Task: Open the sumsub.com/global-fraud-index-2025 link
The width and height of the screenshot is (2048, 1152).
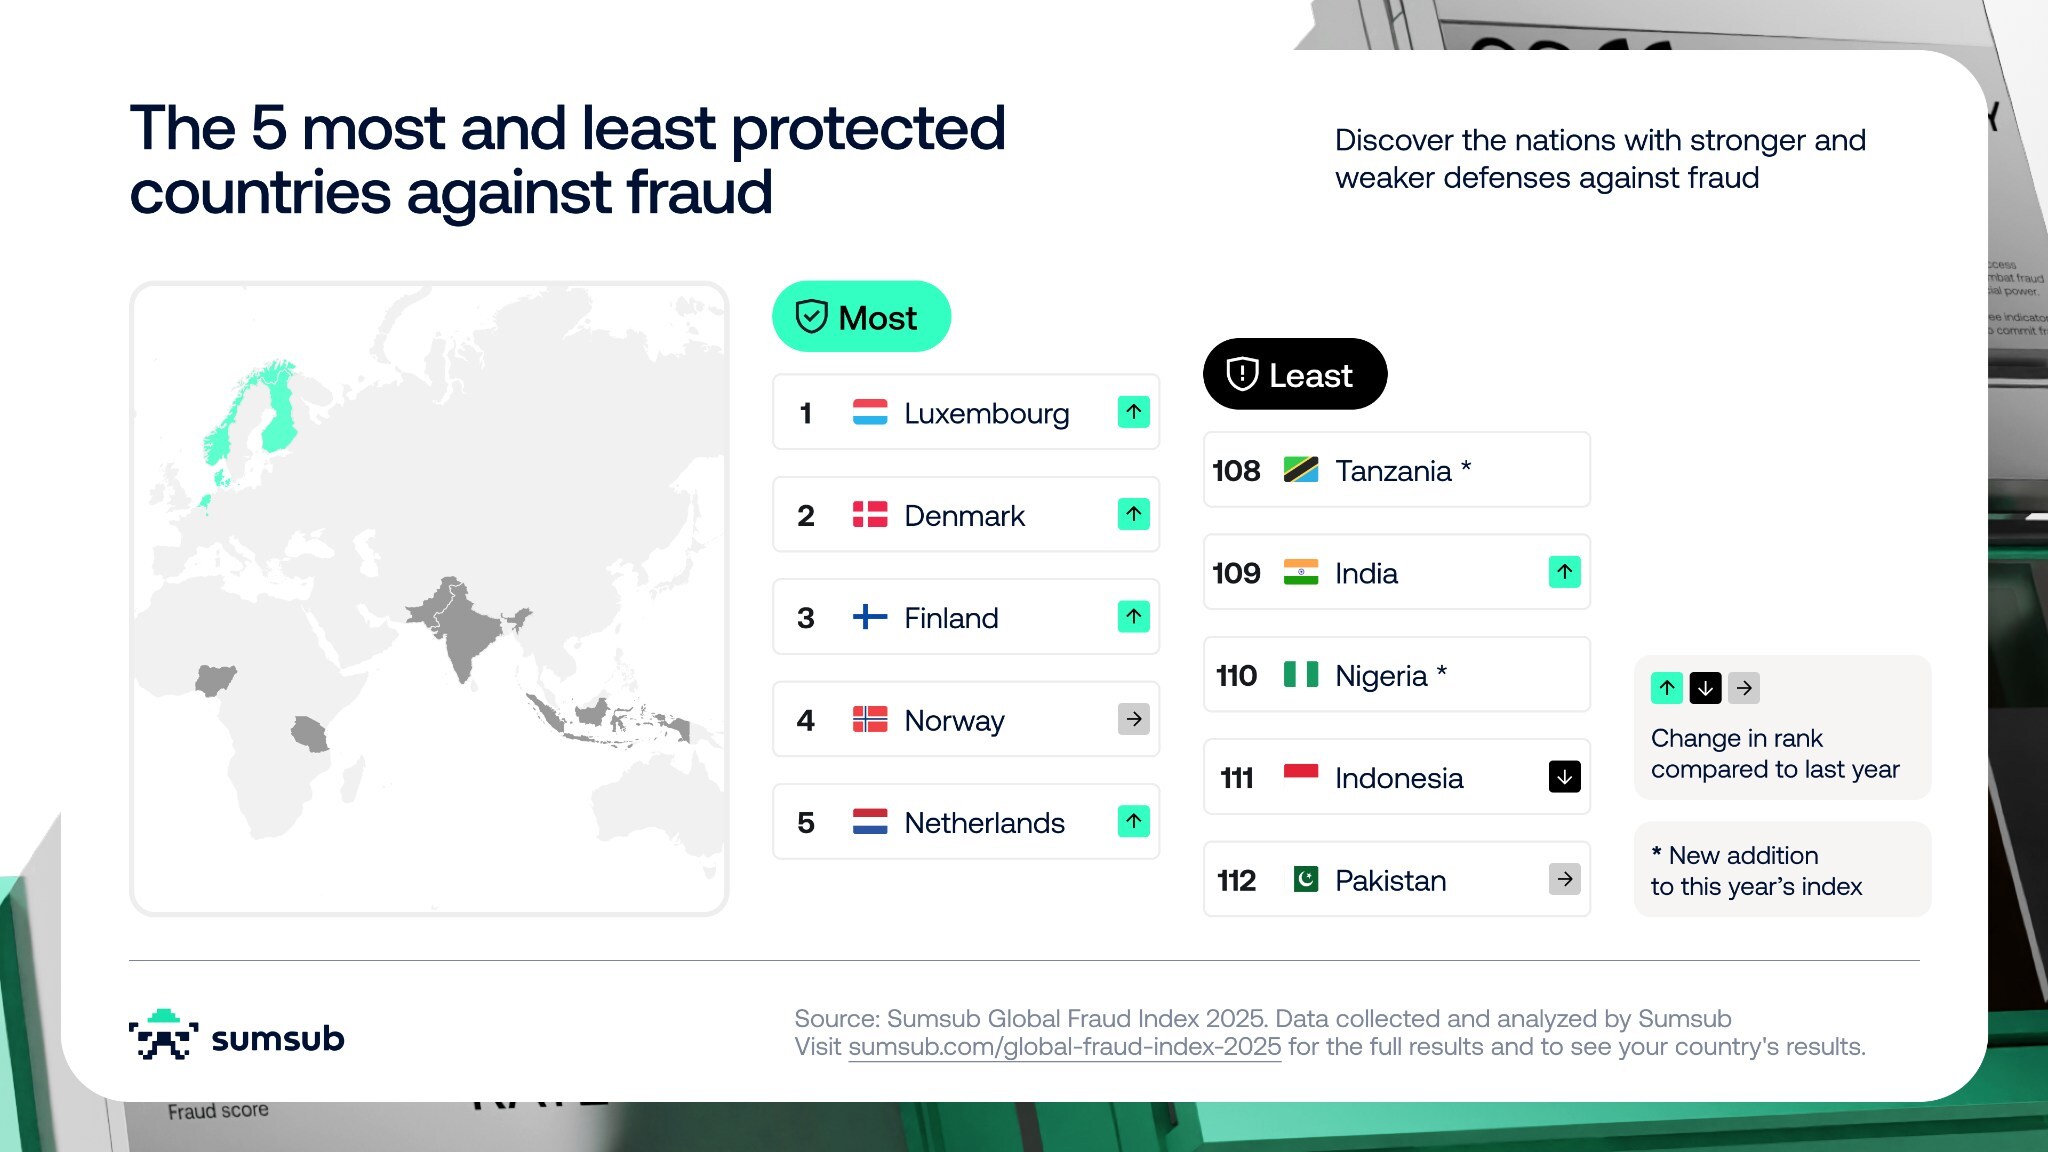Action: tap(1064, 1047)
